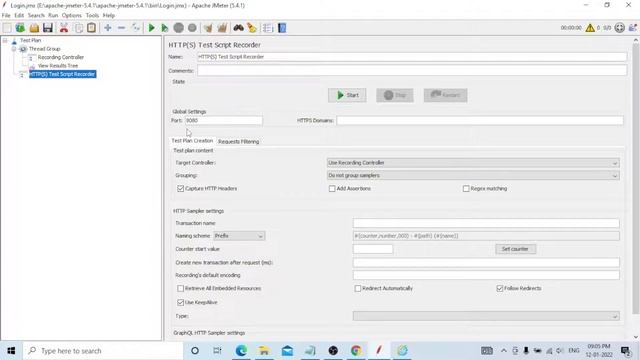Viewport: 640px width, 360px height.
Task: Check Retrieve All Embedded Resources
Action: [180, 288]
